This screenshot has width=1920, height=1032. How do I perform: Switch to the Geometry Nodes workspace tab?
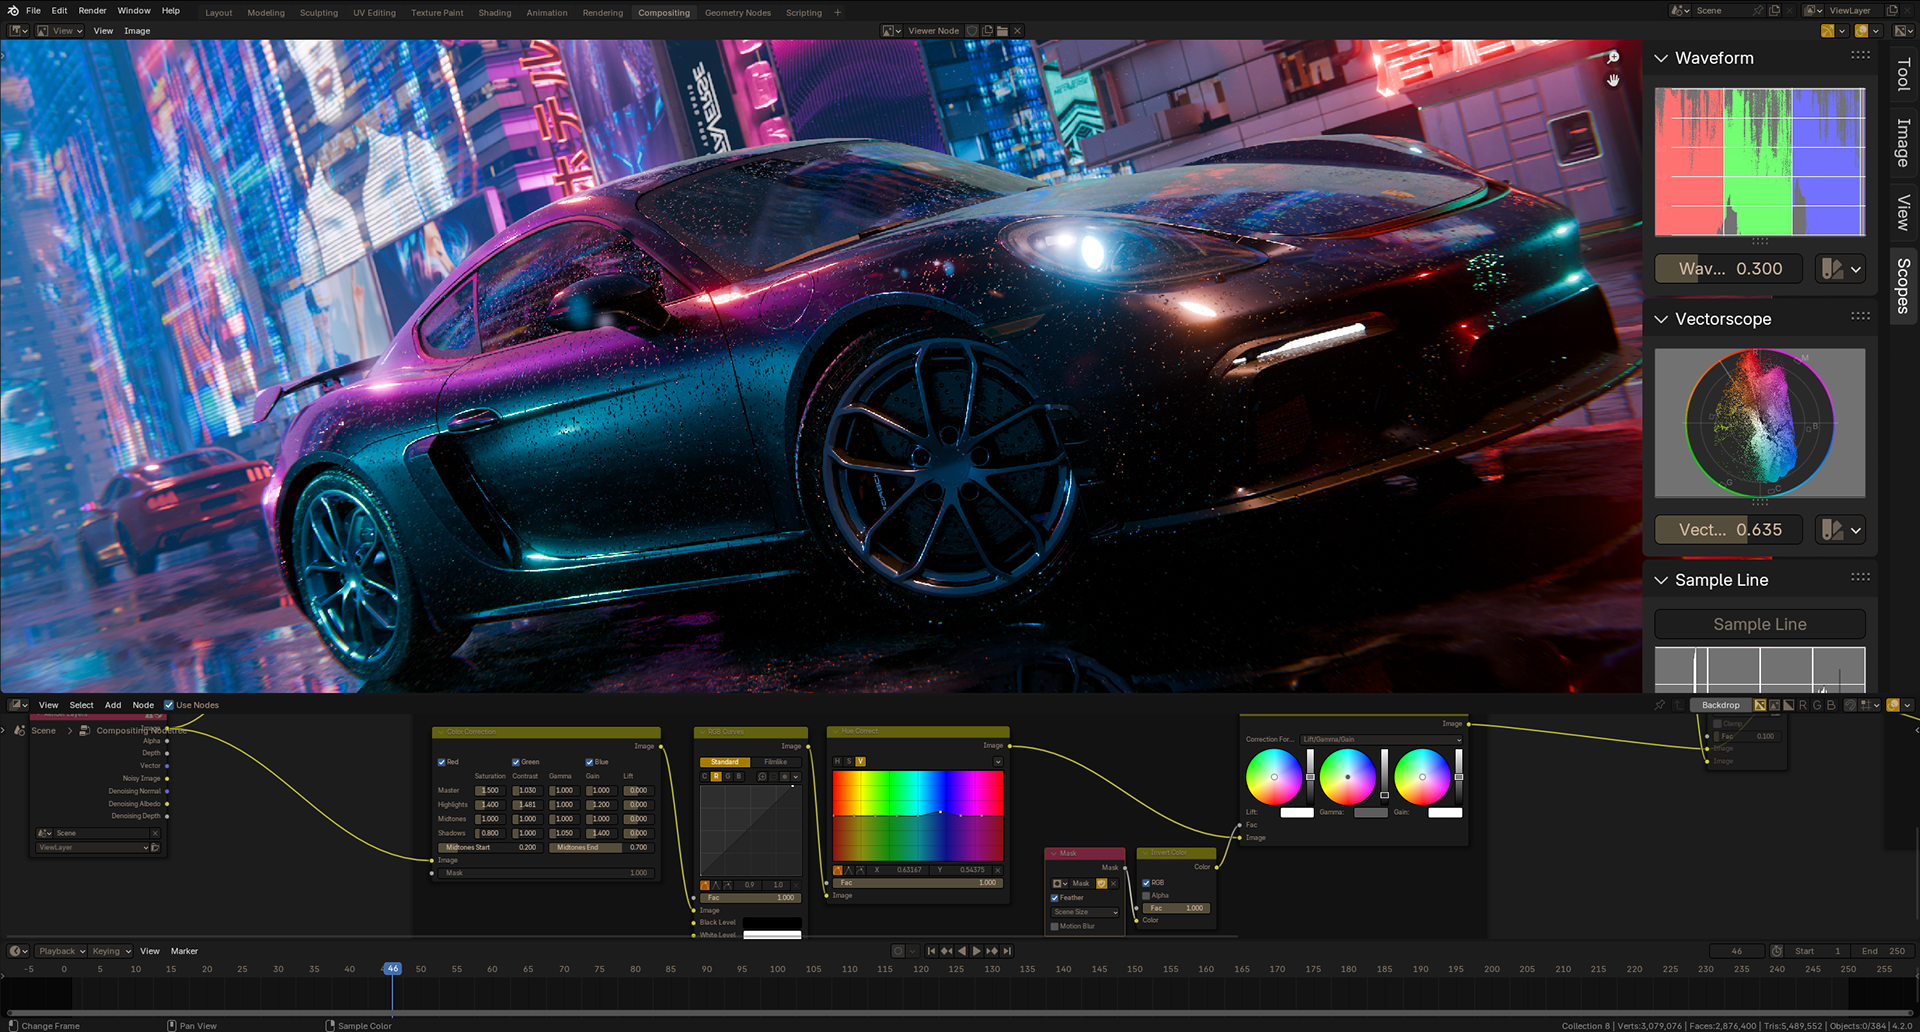(x=738, y=13)
